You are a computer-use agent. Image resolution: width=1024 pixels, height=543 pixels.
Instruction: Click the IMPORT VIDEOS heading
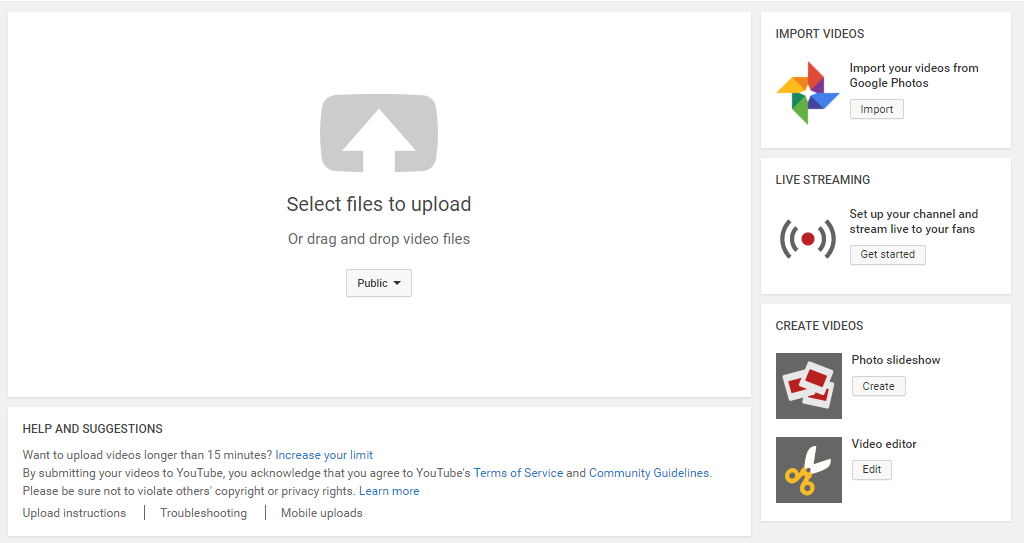pyautogui.click(x=820, y=34)
